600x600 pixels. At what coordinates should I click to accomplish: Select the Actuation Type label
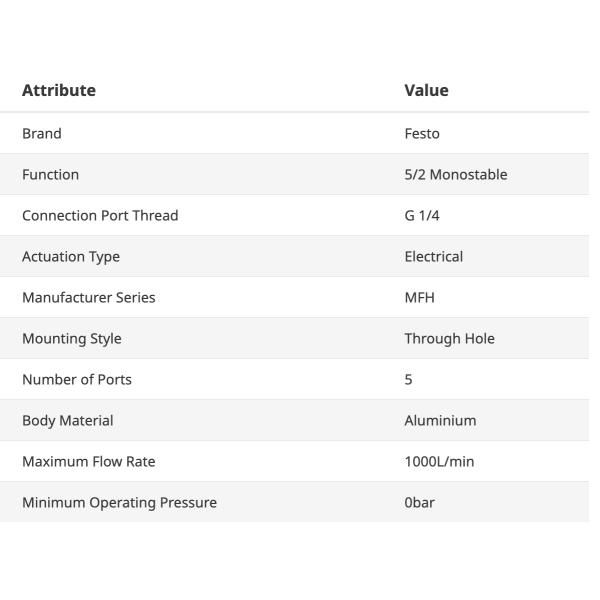71,256
